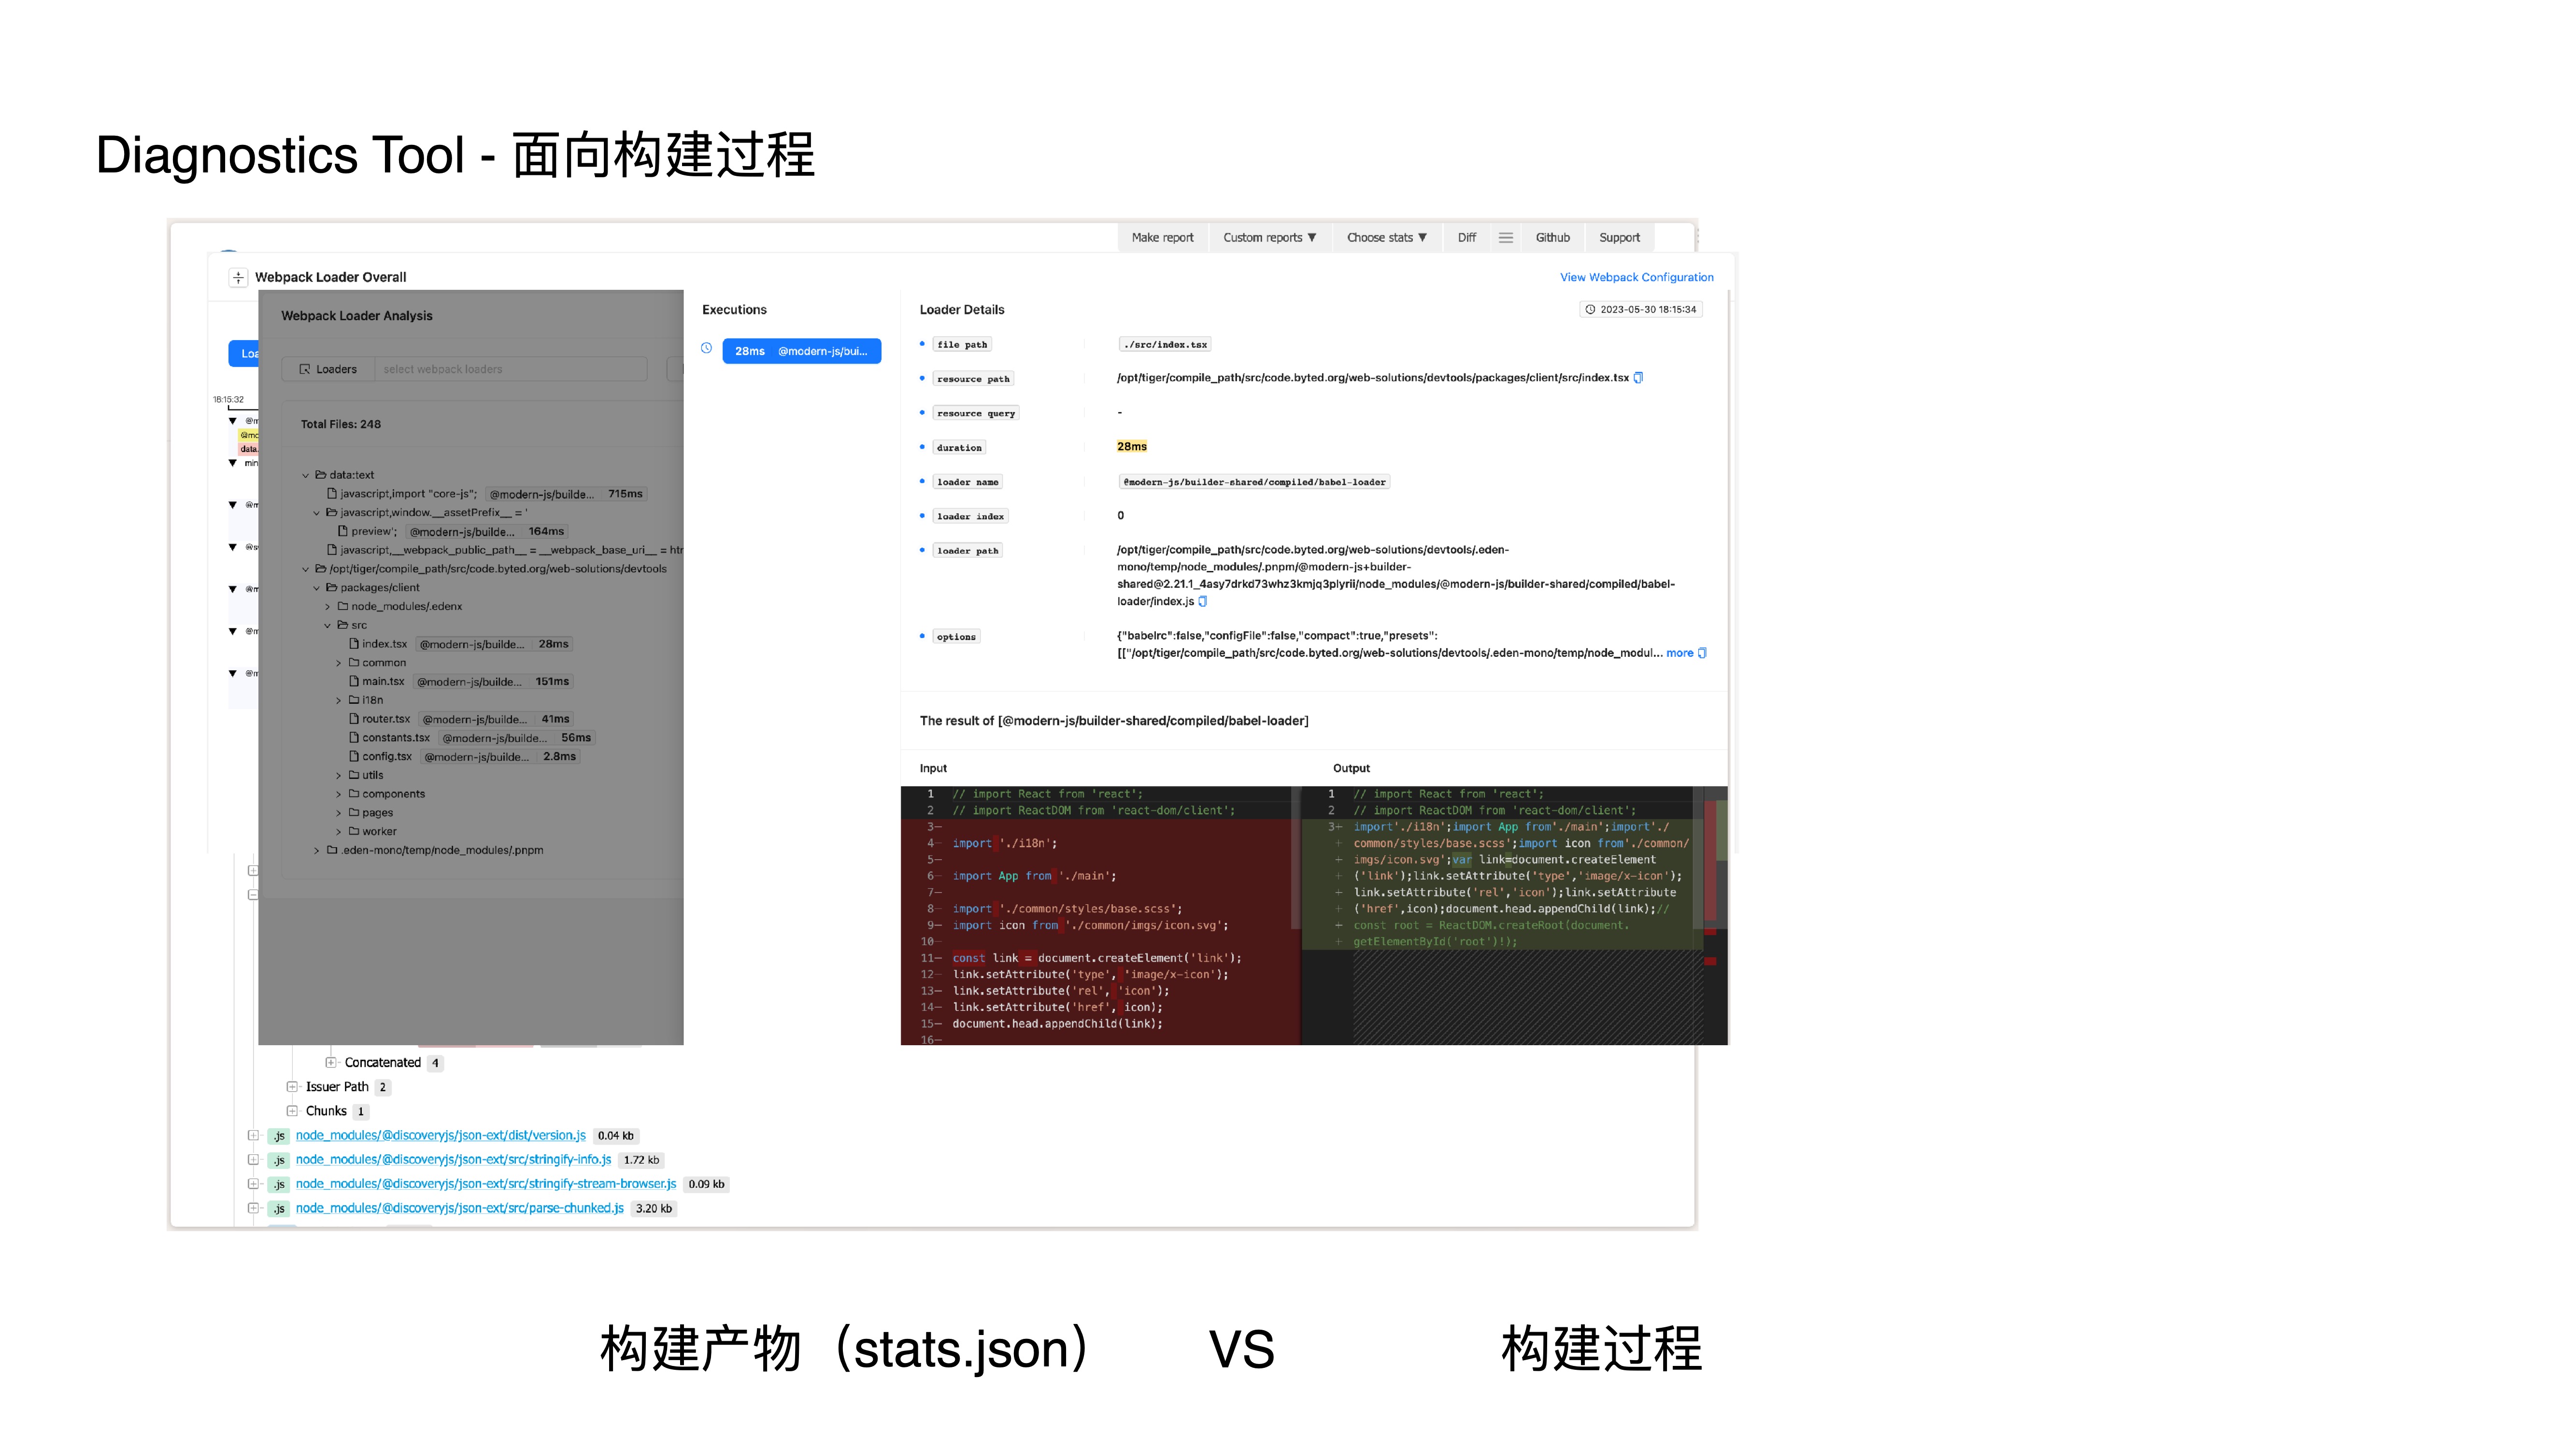The width and height of the screenshot is (2576, 1449).
Task: Expand the utils folder
Action: 339,776
